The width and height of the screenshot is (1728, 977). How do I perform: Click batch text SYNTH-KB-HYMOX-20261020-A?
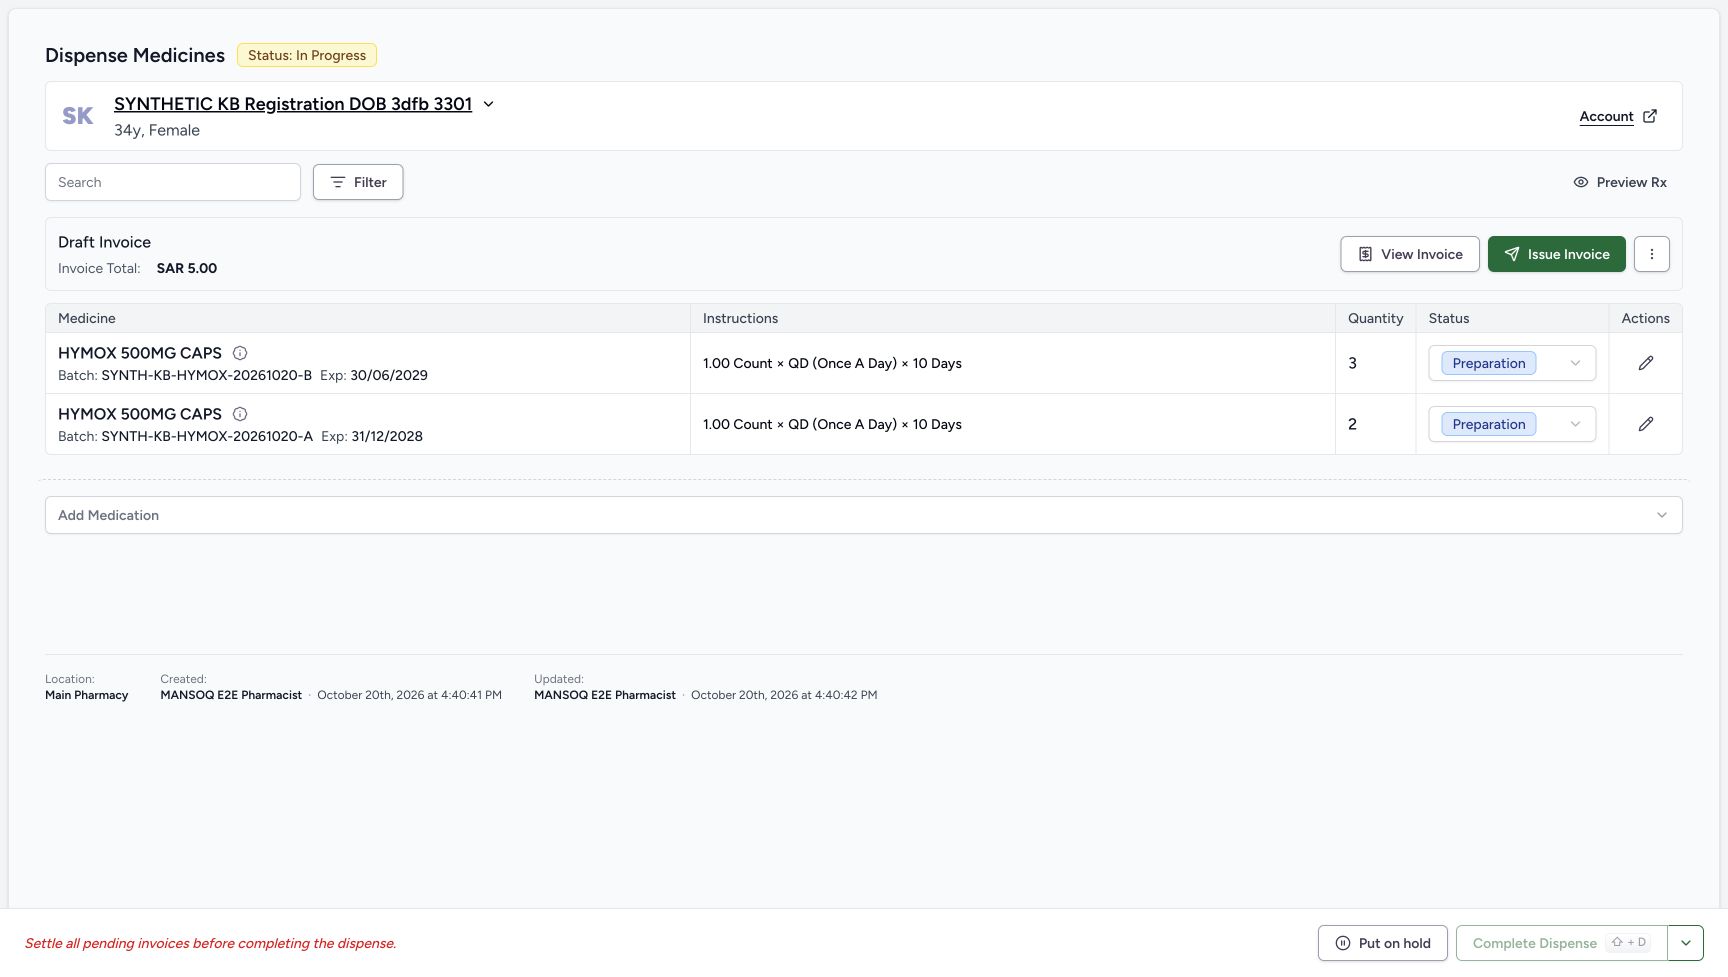click(x=207, y=436)
